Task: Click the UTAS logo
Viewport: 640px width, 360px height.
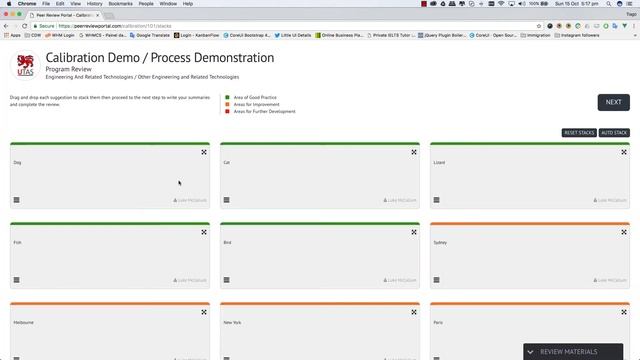Action: coord(25,65)
